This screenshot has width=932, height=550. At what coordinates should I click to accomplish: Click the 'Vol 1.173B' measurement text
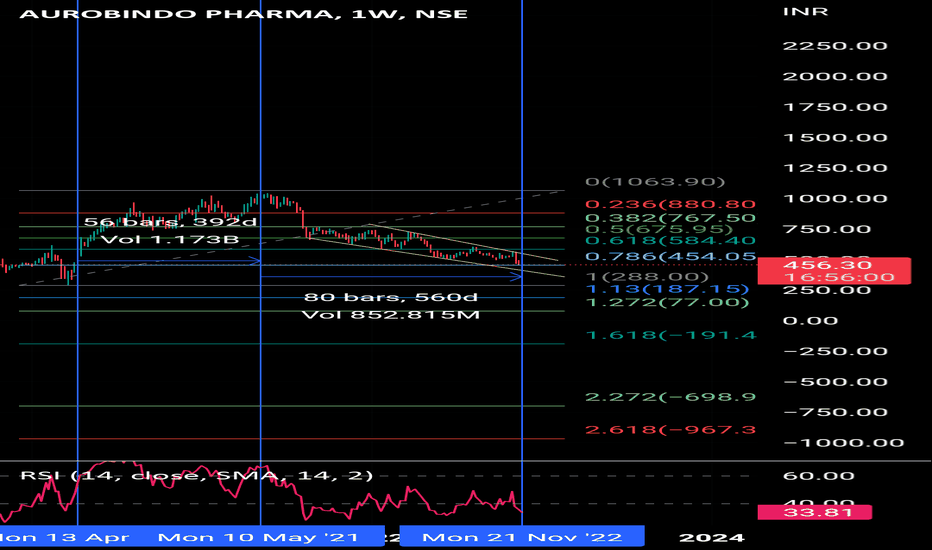click(x=170, y=240)
